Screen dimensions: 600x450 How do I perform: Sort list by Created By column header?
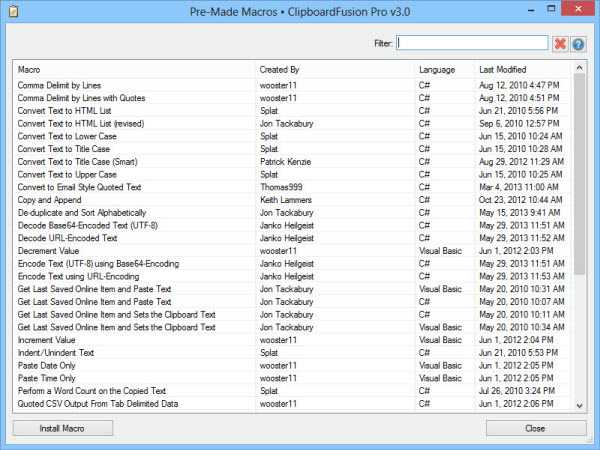click(x=335, y=70)
